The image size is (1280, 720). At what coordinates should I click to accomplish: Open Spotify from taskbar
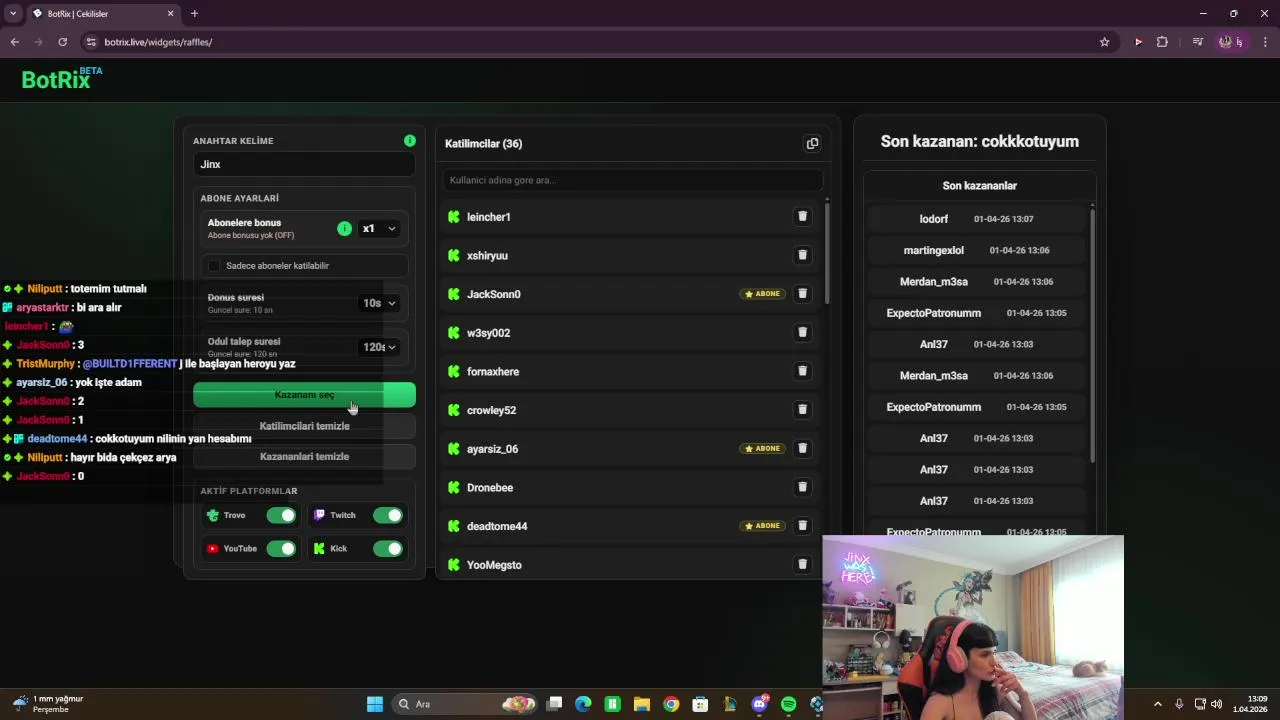point(788,704)
